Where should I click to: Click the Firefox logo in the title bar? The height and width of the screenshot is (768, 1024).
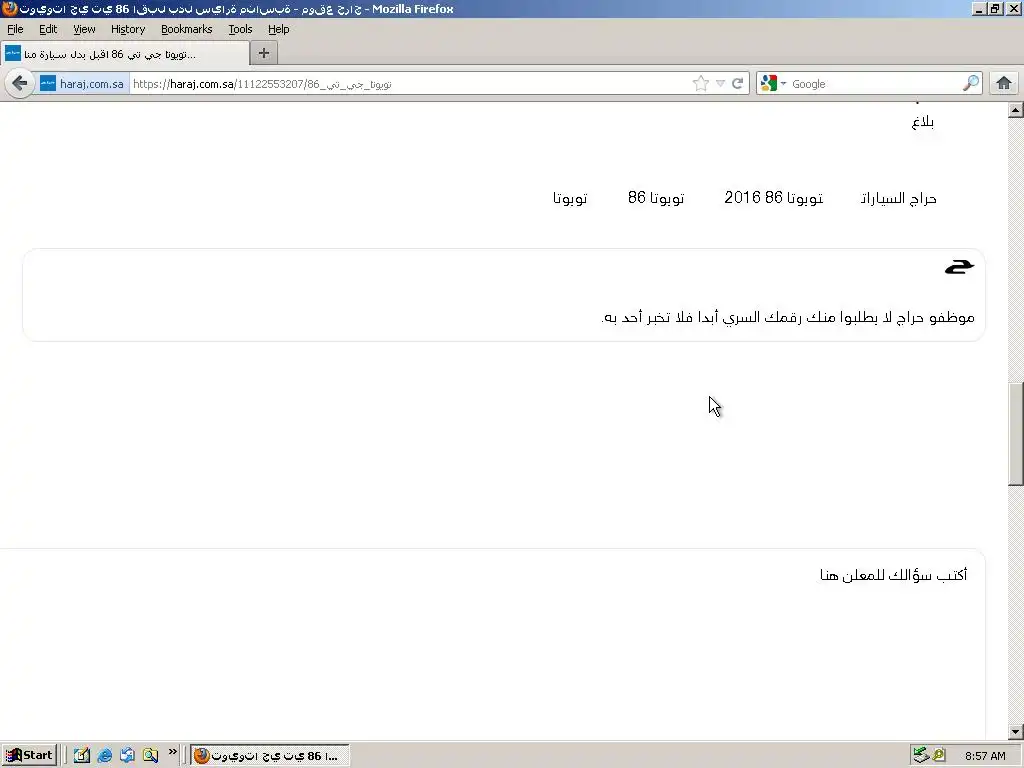[9, 8]
